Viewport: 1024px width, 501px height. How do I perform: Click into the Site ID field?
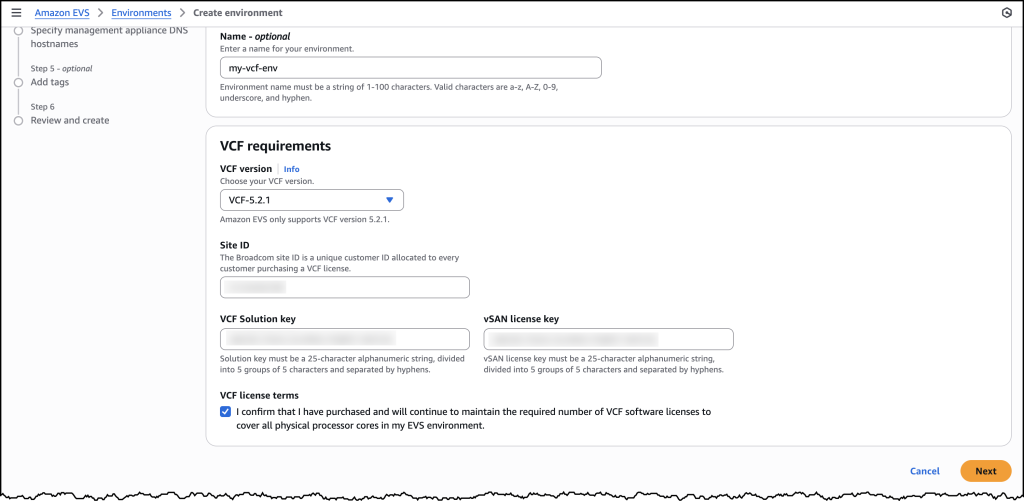click(344, 288)
